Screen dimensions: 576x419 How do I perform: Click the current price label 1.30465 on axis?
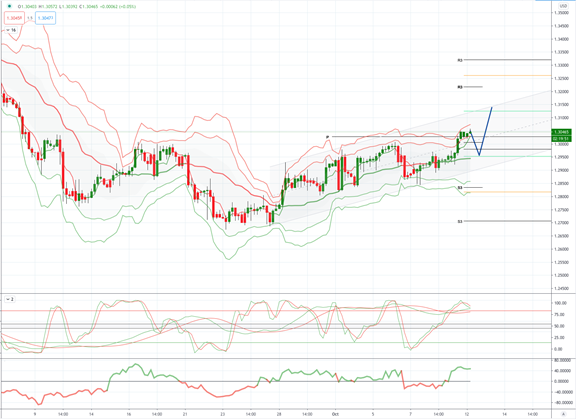point(562,132)
